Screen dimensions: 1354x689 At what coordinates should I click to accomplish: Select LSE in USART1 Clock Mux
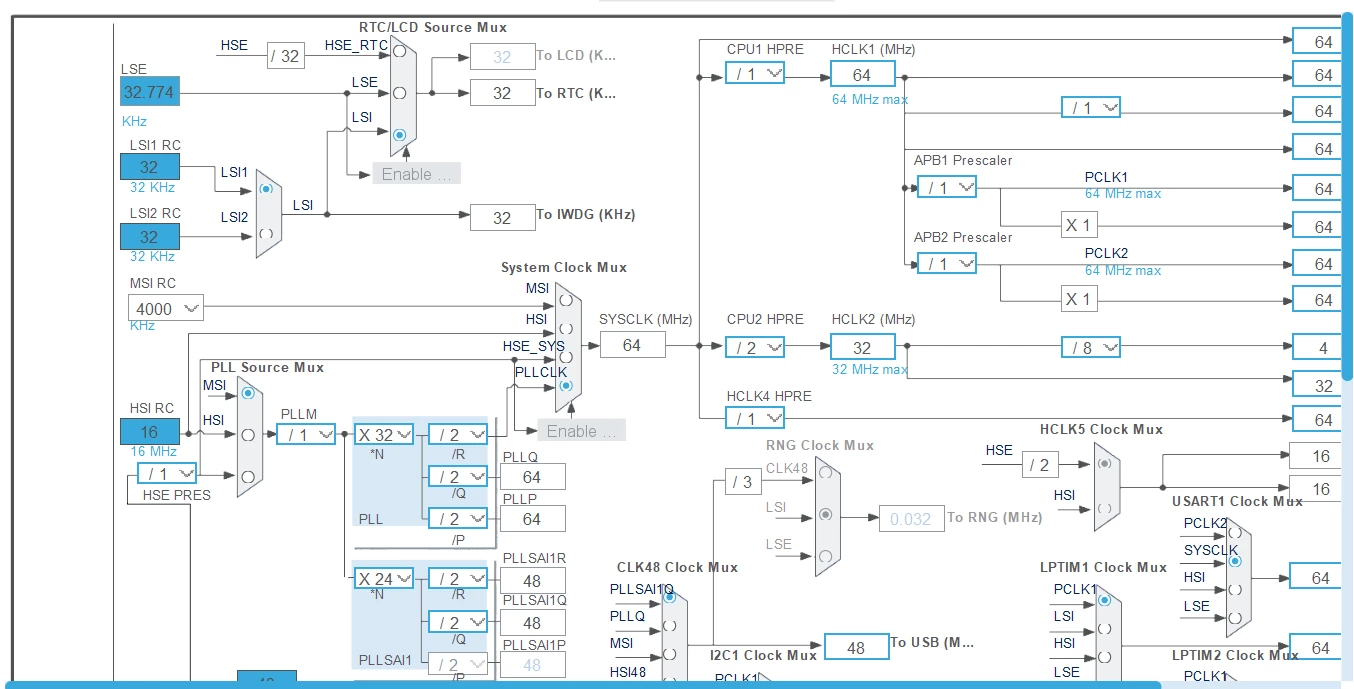pyautogui.click(x=1235, y=616)
